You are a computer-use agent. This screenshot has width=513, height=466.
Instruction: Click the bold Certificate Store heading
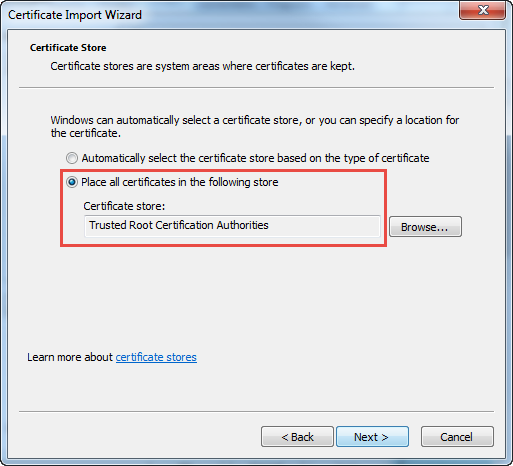tap(68, 48)
